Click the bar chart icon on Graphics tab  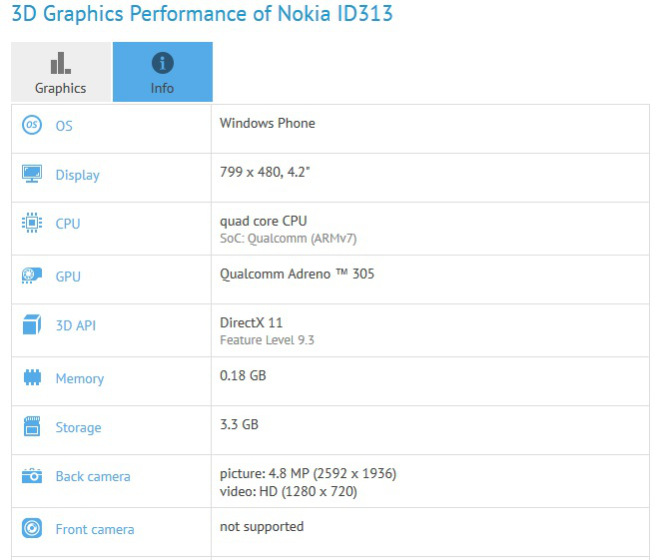60,64
